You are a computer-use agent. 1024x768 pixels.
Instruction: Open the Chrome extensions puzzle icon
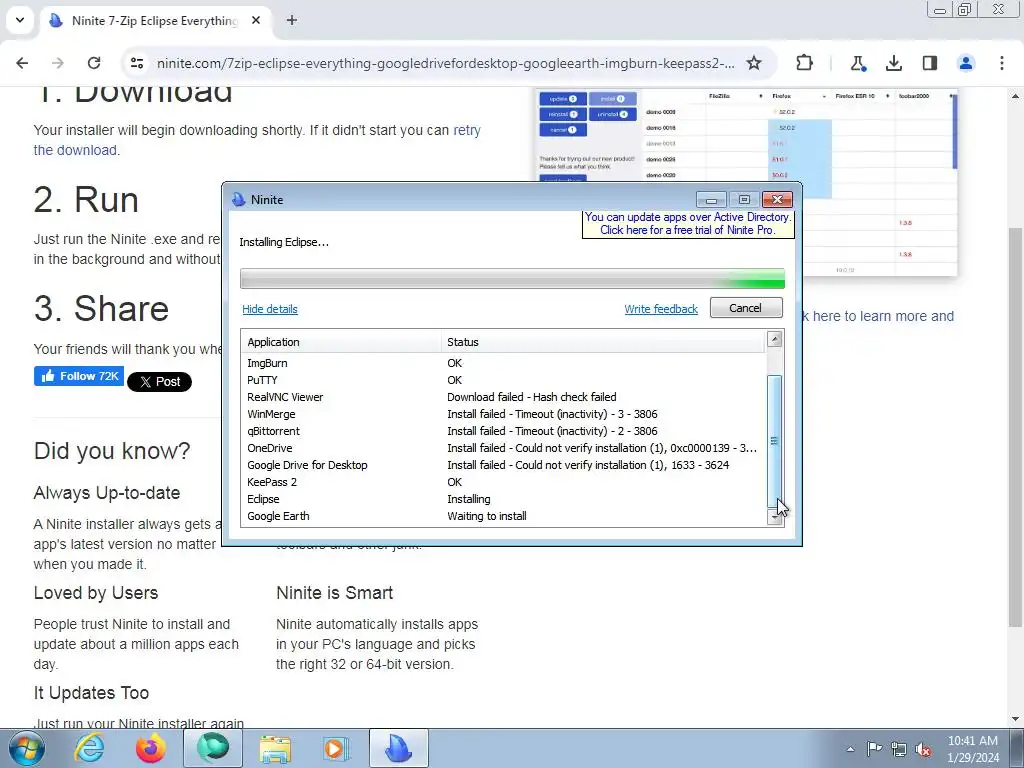[x=805, y=63]
